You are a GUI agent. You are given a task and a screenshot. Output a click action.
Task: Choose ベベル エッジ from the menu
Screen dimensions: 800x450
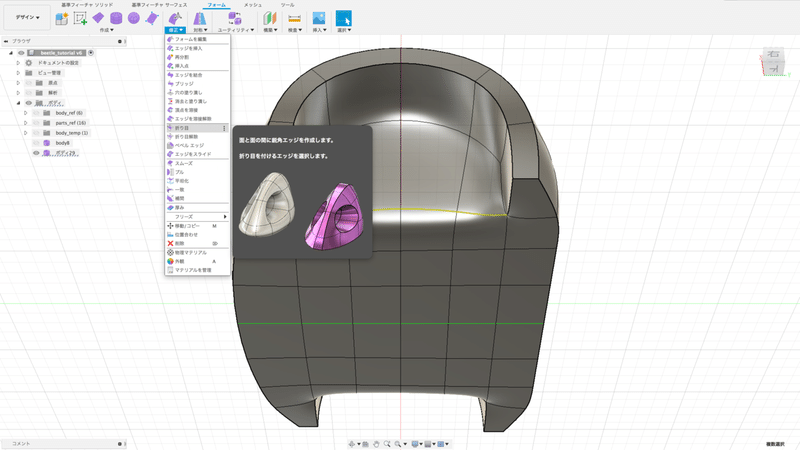point(189,145)
